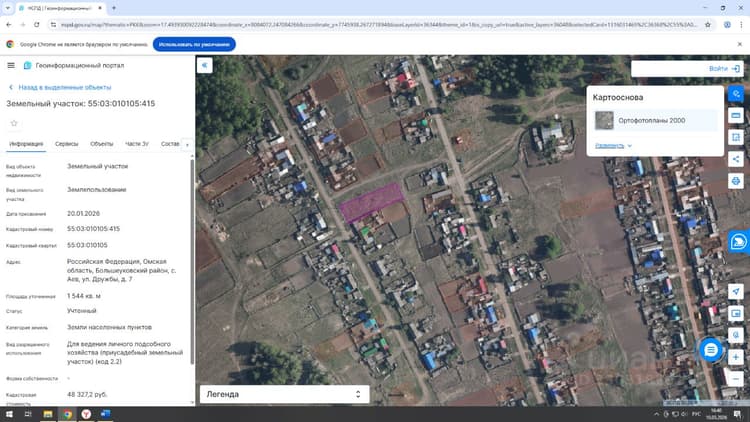
Task: Click the Войти login button
Action: click(724, 68)
